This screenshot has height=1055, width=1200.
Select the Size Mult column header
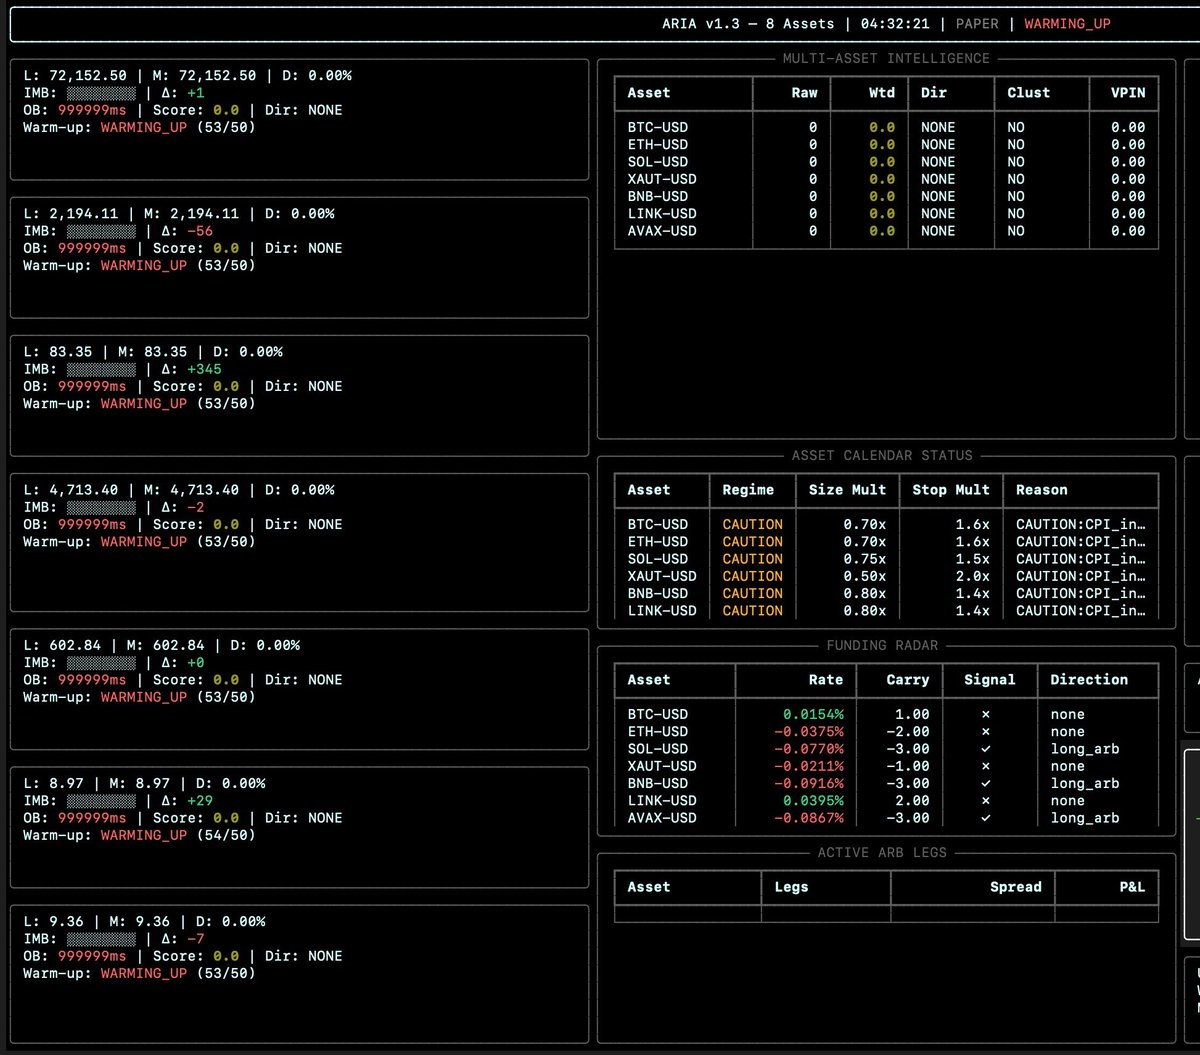tap(847, 490)
